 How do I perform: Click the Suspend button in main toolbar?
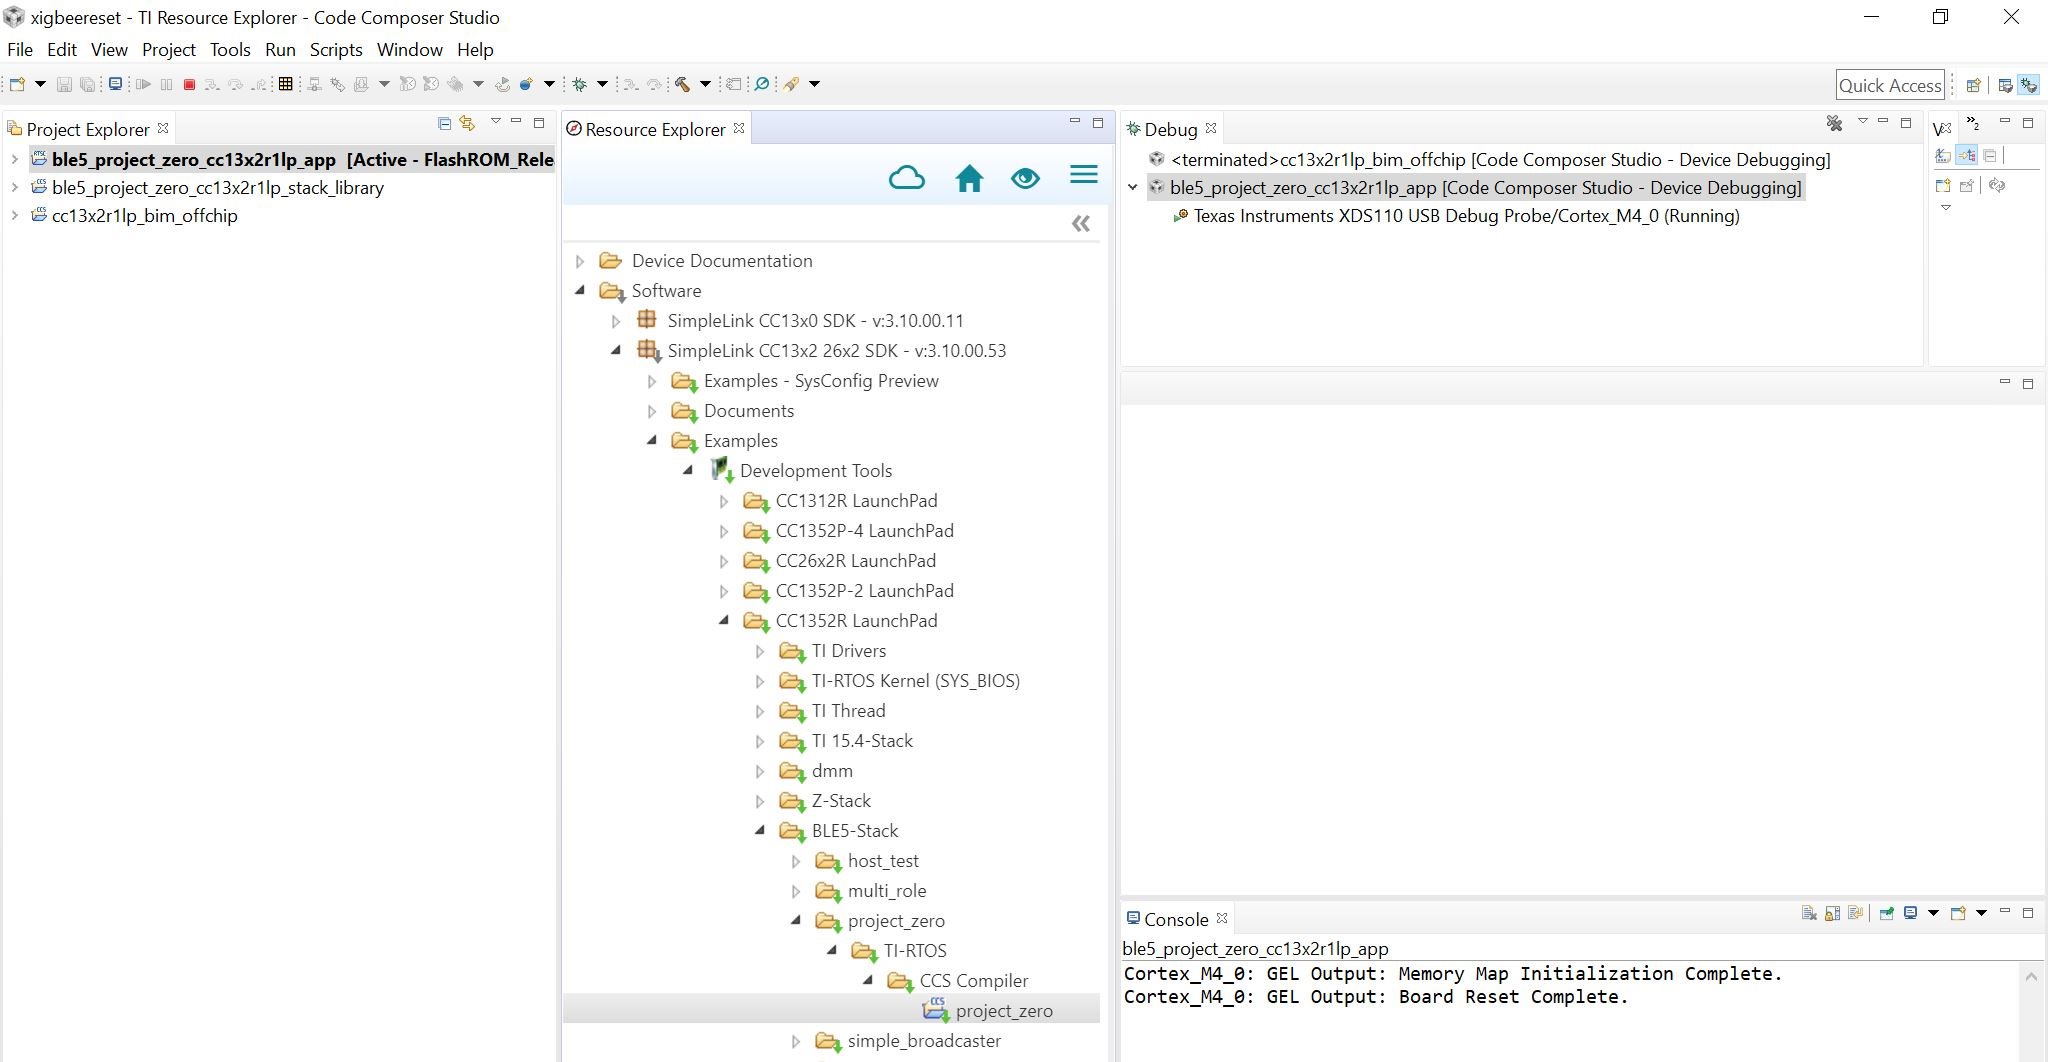(166, 85)
